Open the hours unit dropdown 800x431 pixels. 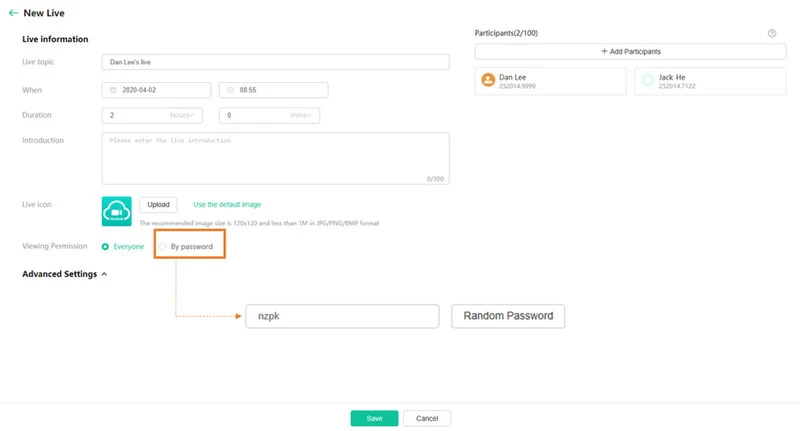[187, 115]
